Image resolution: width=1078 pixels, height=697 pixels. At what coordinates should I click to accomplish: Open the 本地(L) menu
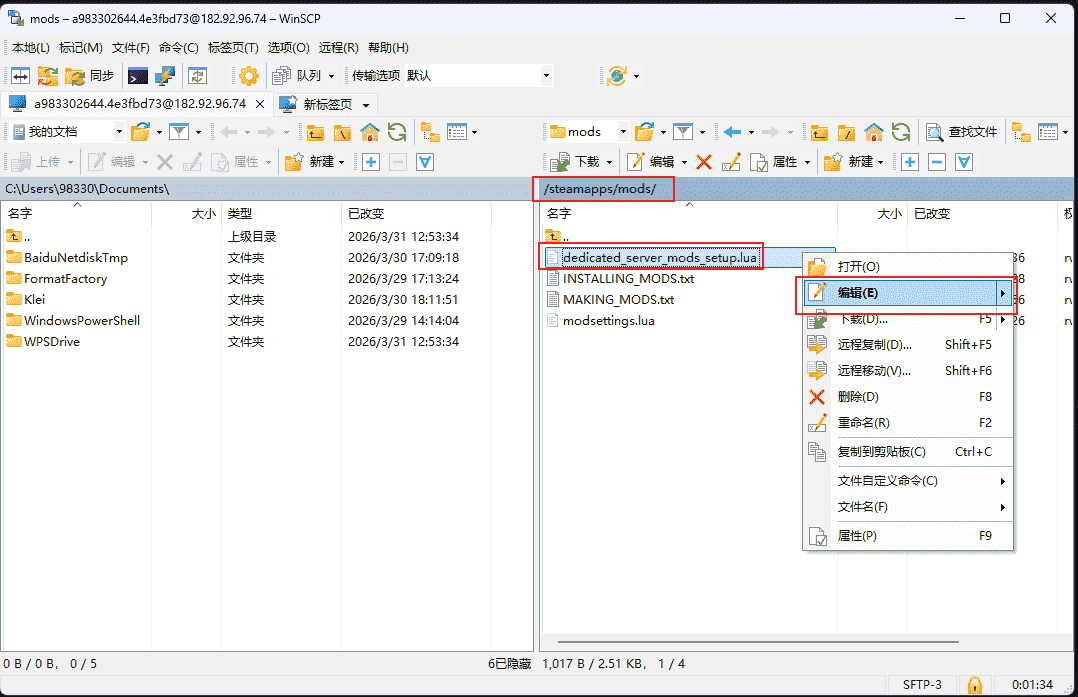(x=30, y=47)
